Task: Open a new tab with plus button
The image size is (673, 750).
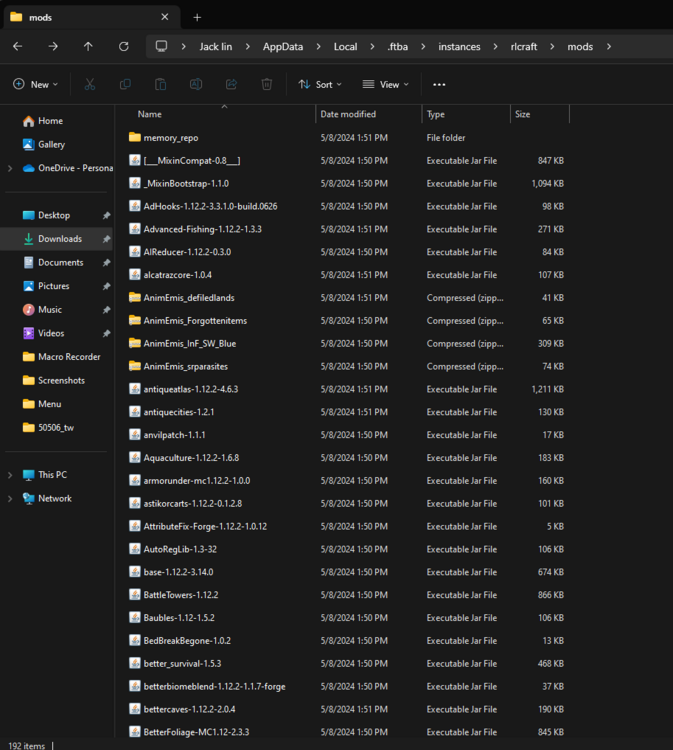Action: point(197,18)
